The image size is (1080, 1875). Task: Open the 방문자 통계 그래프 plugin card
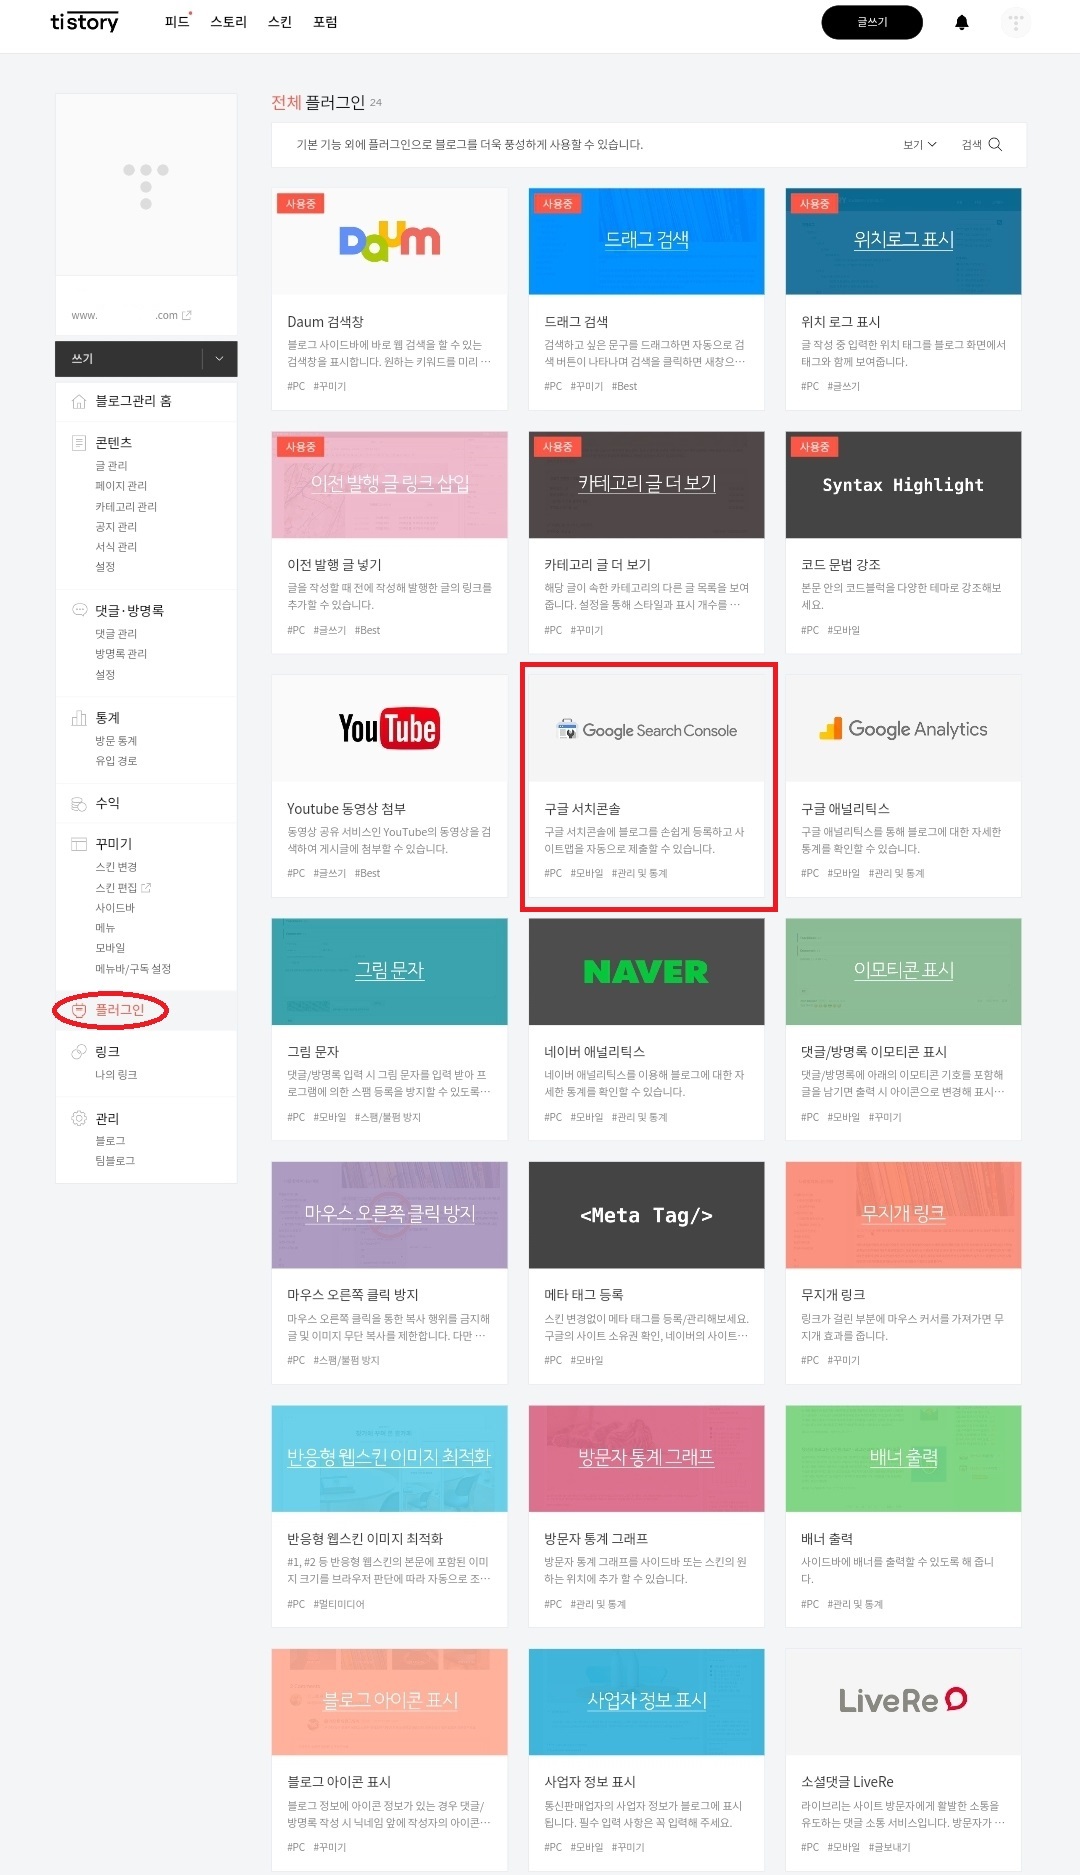pos(646,1515)
